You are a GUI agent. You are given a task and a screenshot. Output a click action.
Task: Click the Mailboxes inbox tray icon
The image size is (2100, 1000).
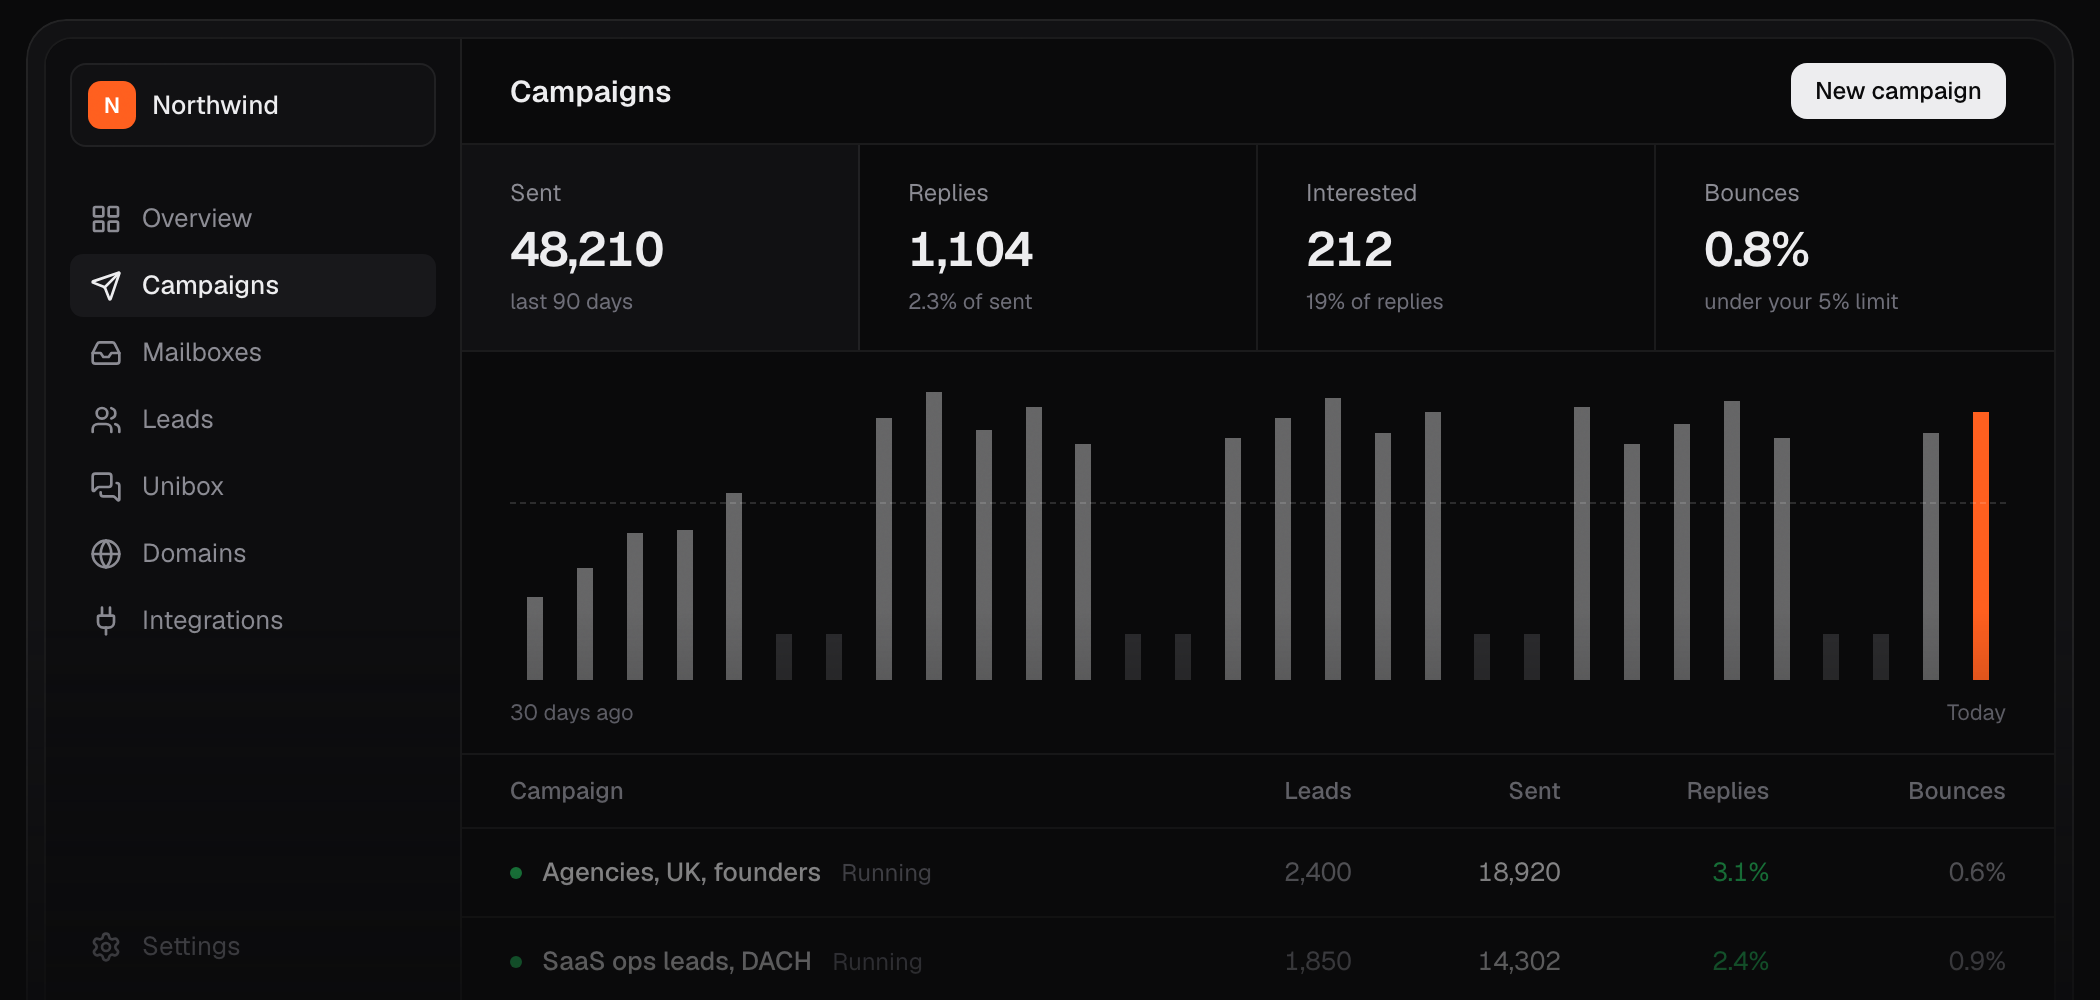click(106, 352)
